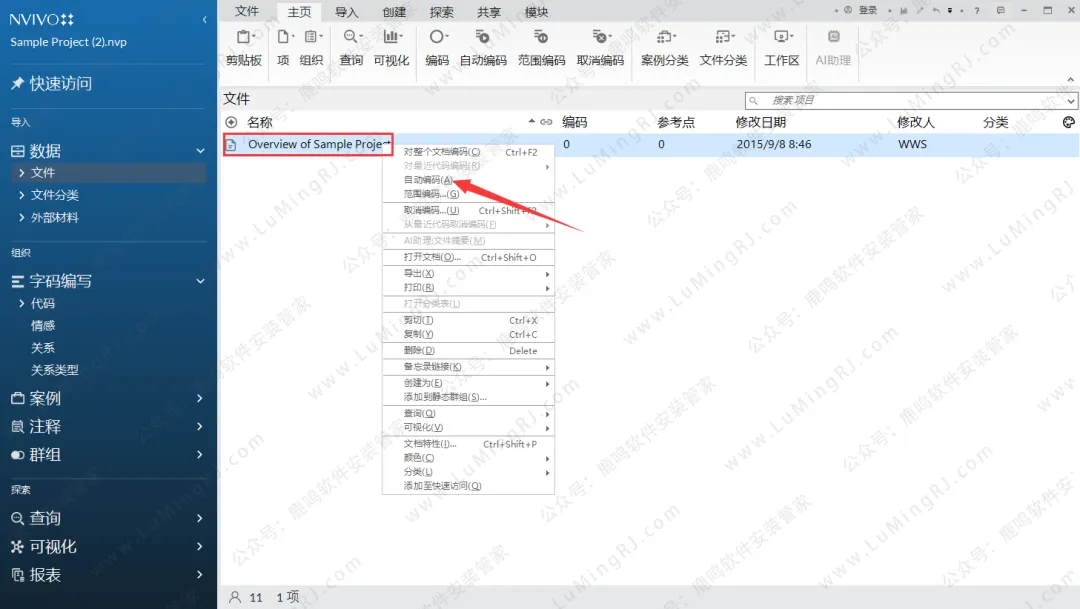Click the 范围编码 ribbon icon
The height and width of the screenshot is (609, 1080).
click(x=541, y=37)
